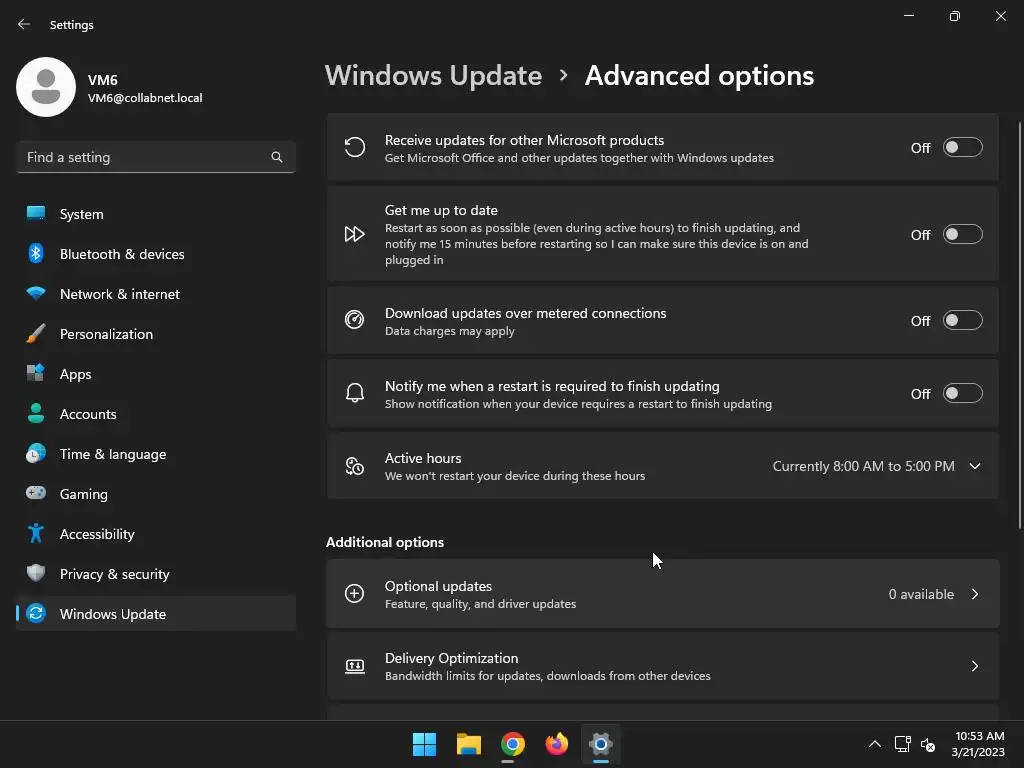Image resolution: width=1024 pixels, height=768 pixels.
Task: Click the vertical scrollbar in settings pane
Action: pyautogui.click(x=1020, y=325)
